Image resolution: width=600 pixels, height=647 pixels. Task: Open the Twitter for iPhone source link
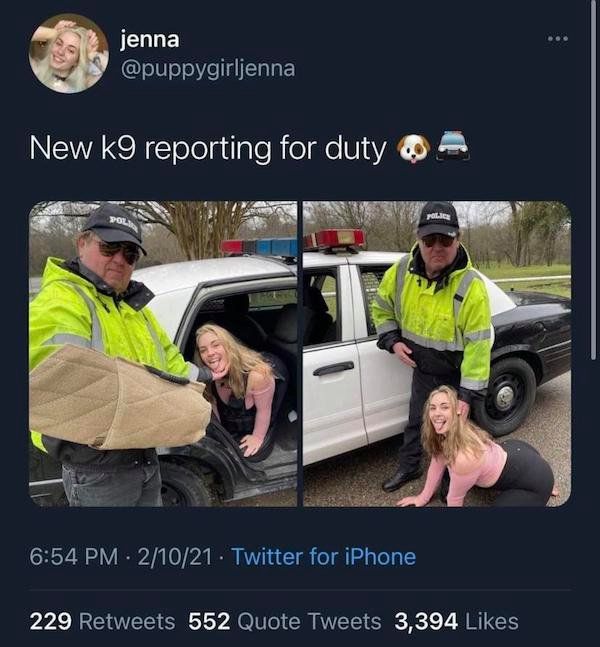point(324,557)
